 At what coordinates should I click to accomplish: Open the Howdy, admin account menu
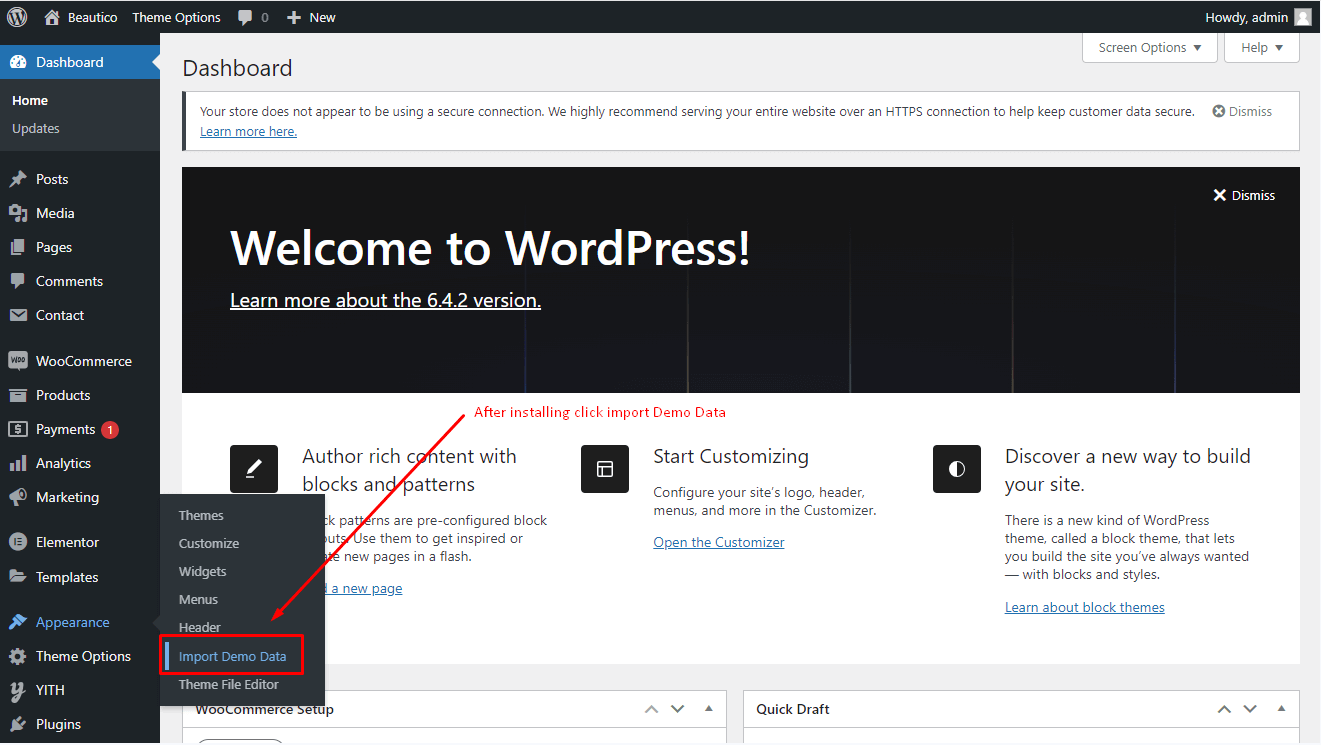point(1258,17)
